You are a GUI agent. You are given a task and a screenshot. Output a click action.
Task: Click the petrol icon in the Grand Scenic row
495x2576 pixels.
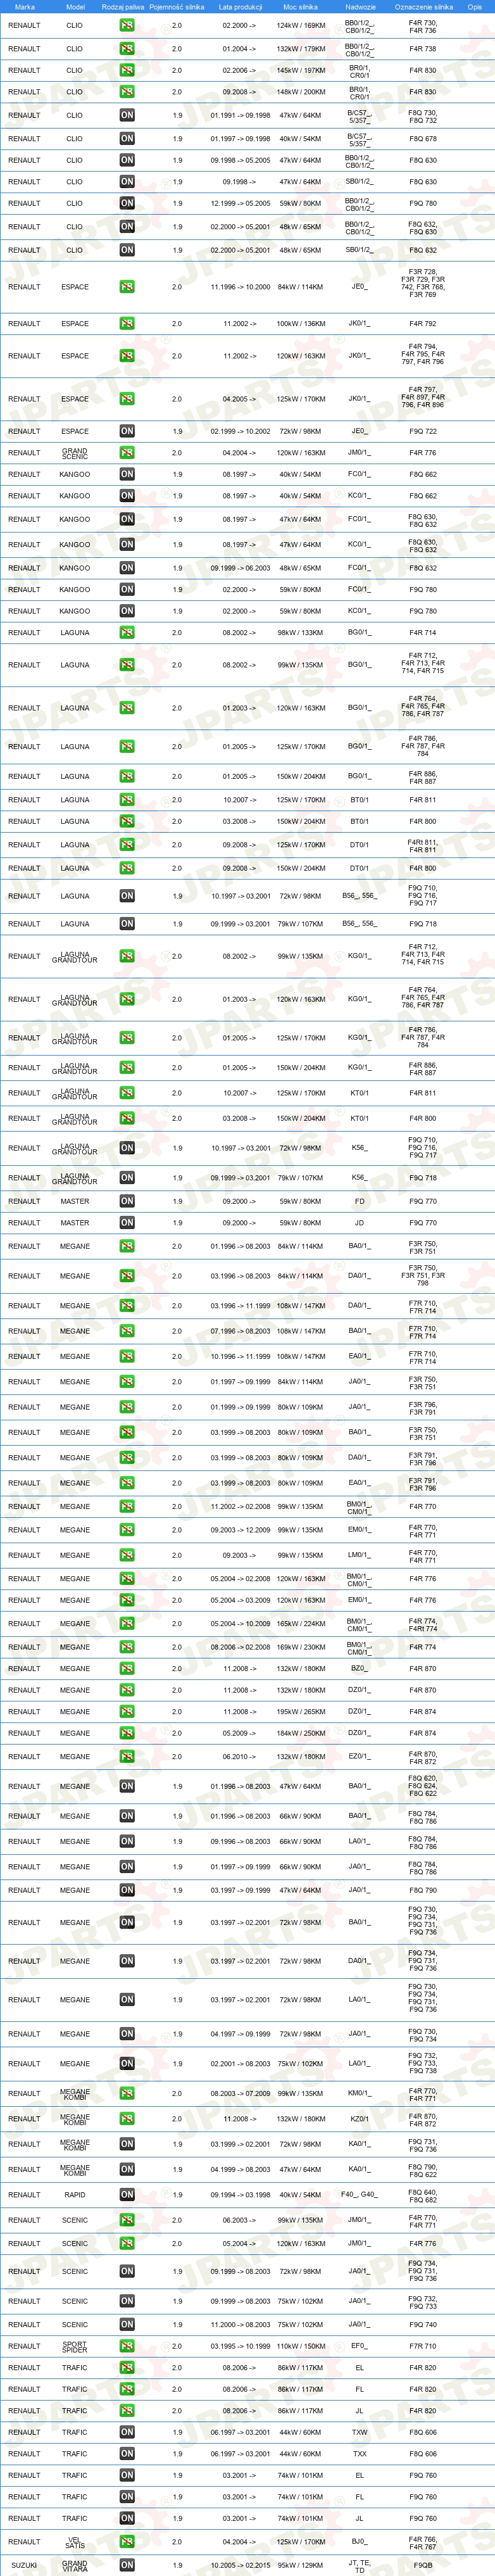127,452
